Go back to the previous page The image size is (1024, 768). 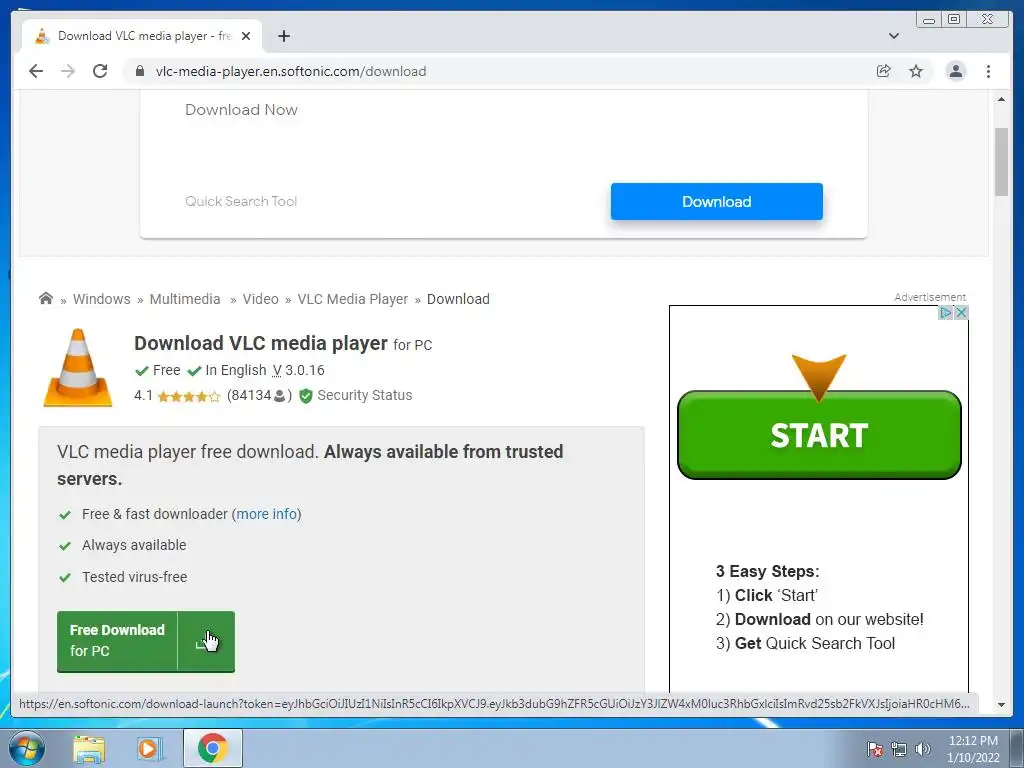(x=36, y=71)
